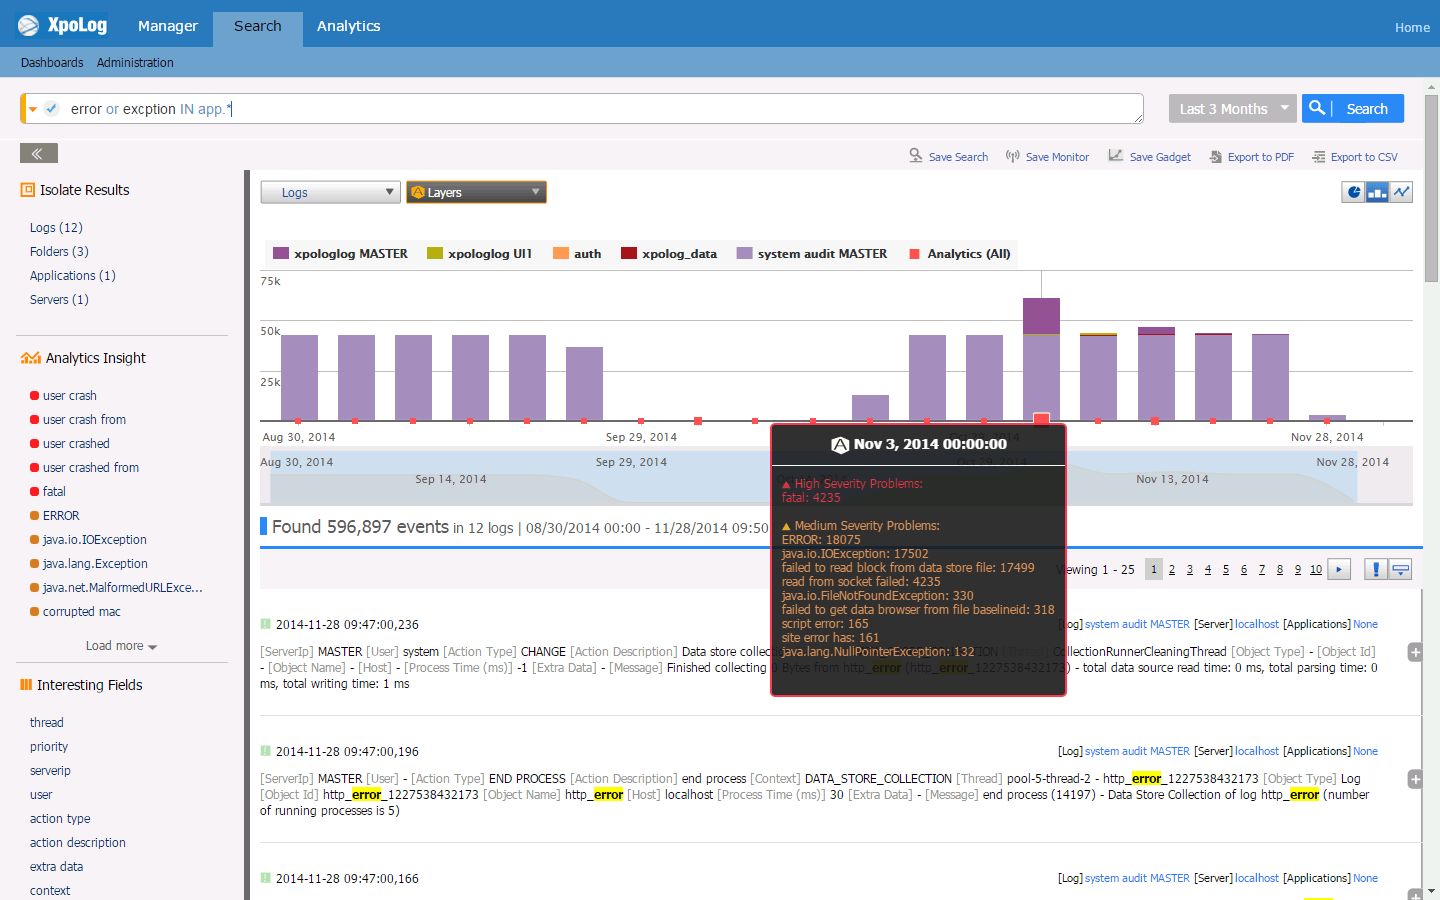This screenshot has width=1440, height=900.
Task: Open the Layers dropdown above the chart
Action: point(476,191)
